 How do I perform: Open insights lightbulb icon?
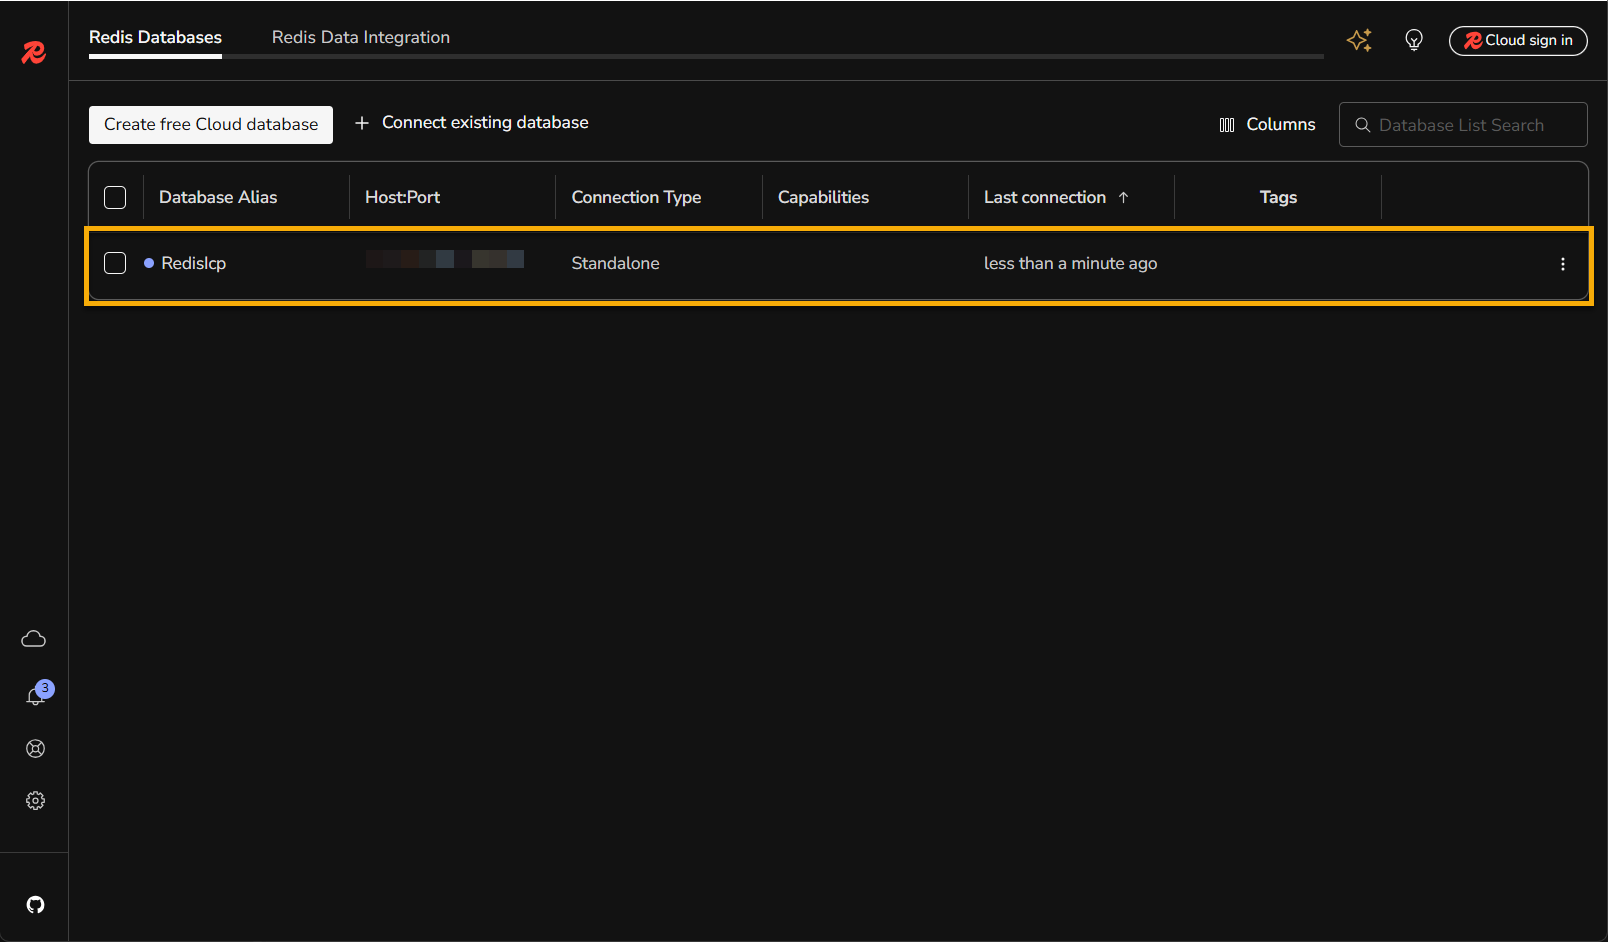point(1413,40)
